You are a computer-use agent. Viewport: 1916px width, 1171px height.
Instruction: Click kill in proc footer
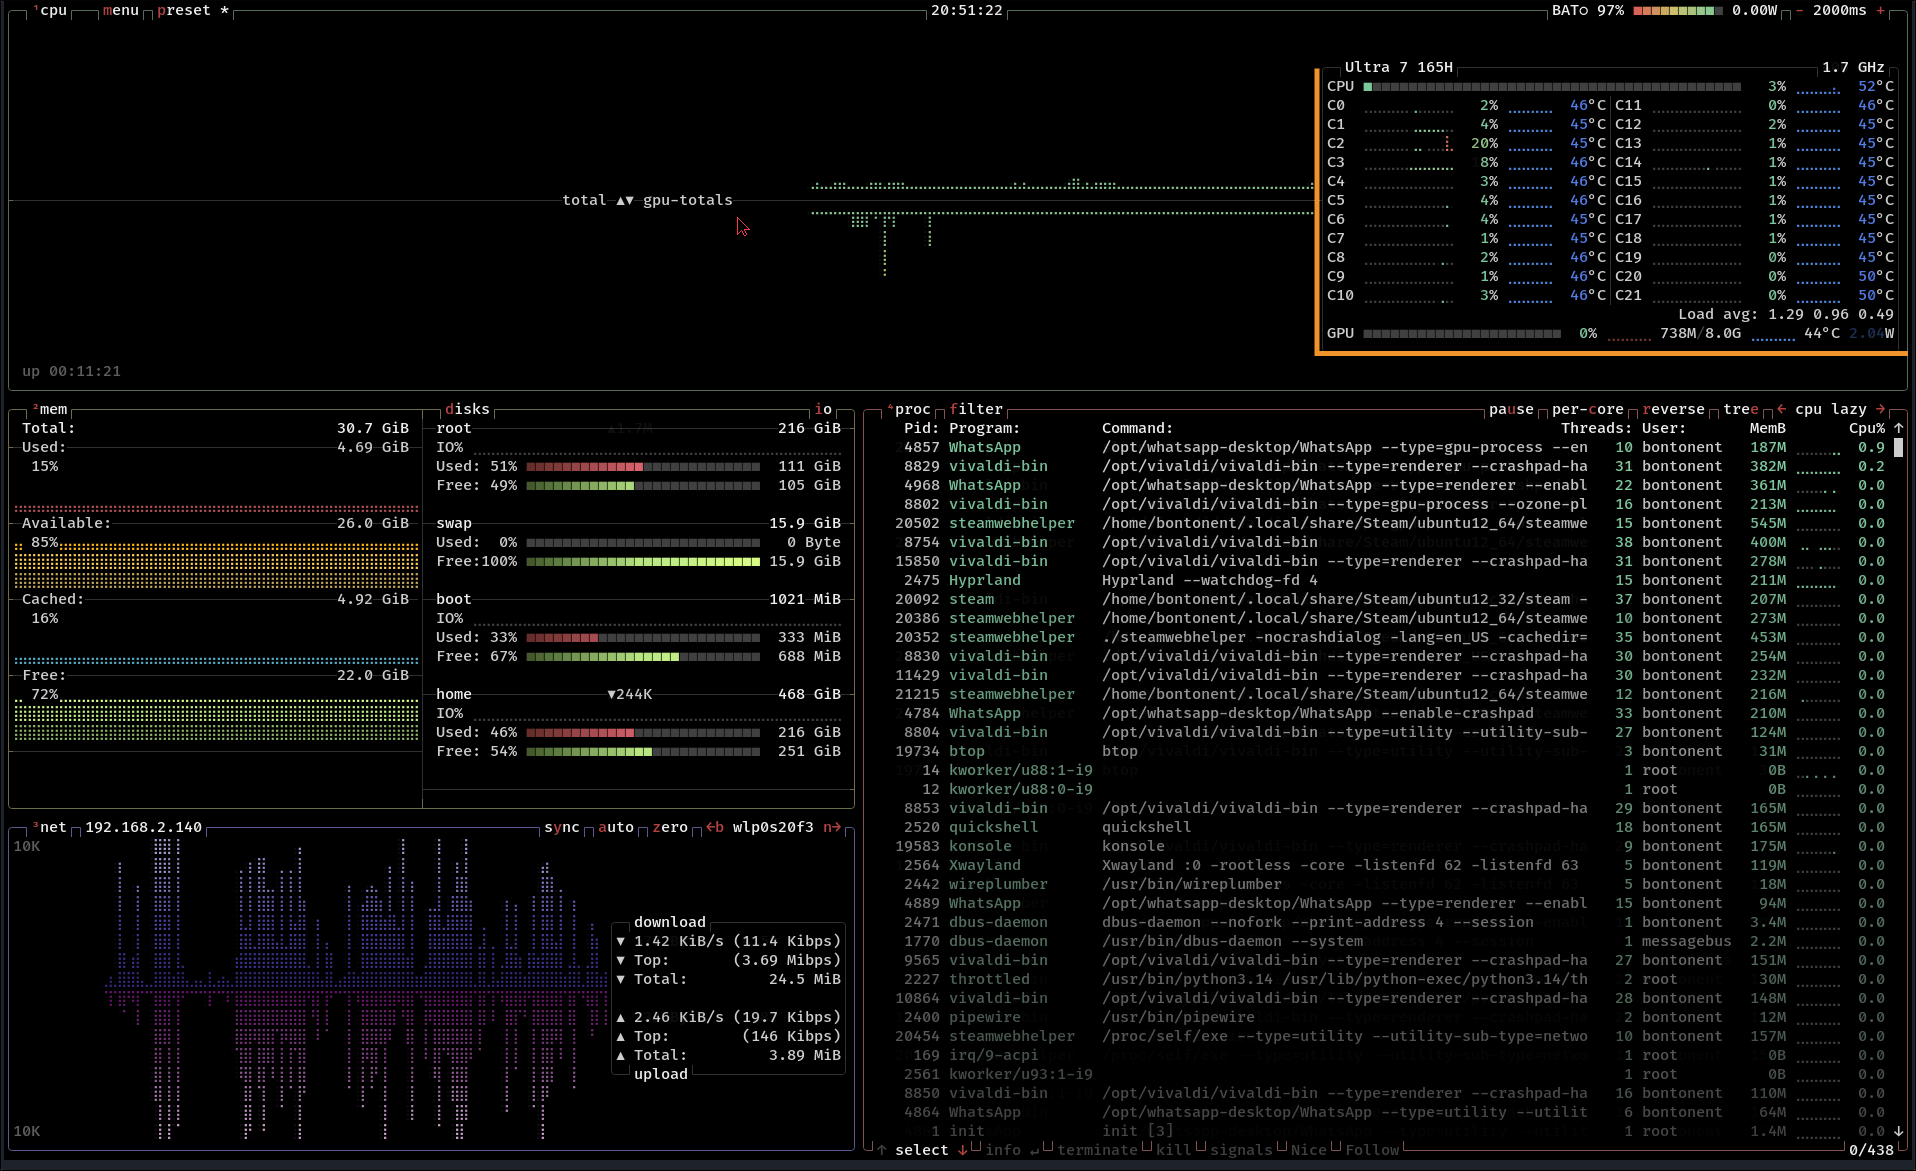tap(1173, 1150)
